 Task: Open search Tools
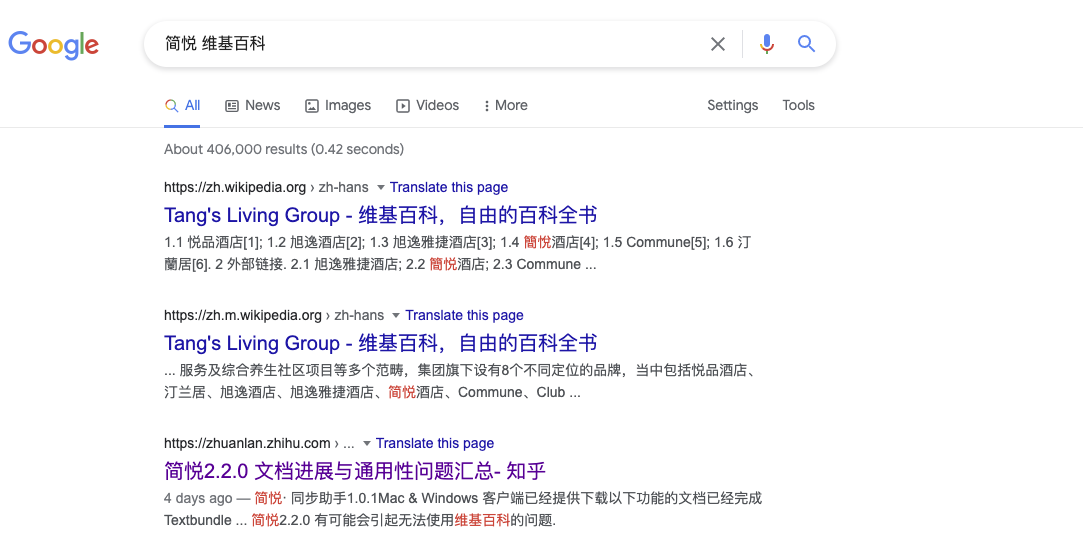pos(798,106)
